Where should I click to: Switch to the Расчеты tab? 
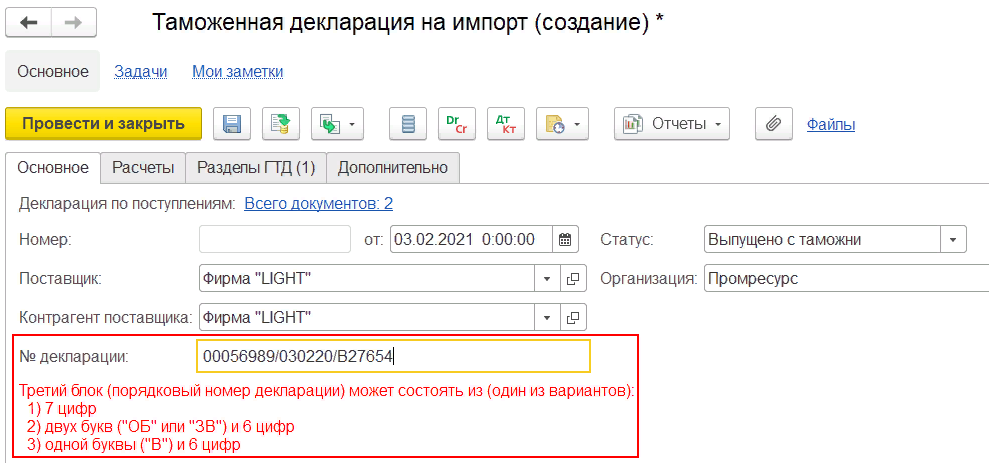click(x=143, y=168)
